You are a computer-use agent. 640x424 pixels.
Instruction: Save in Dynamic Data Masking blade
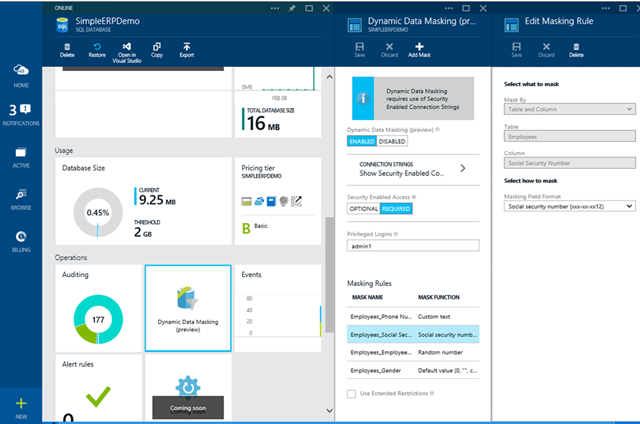(360, 50)
